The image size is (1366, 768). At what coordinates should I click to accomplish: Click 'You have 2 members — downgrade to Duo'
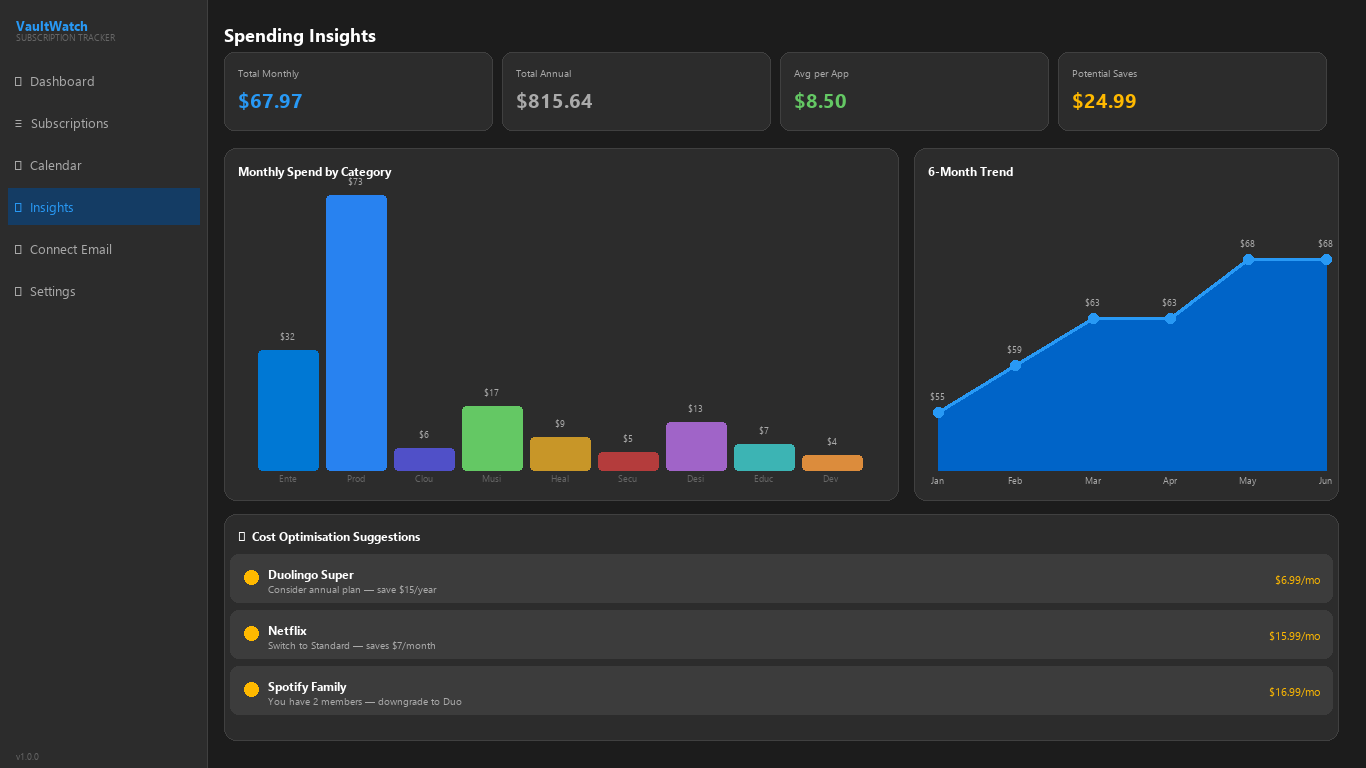click(x=365, y=702)
